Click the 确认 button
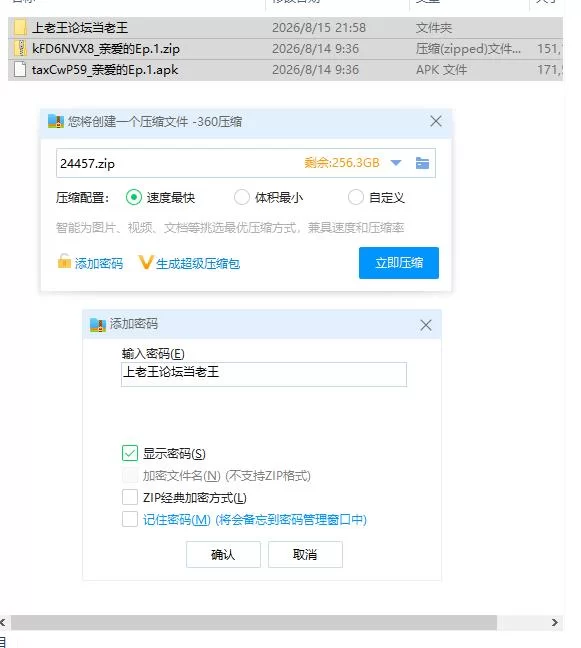581x648 pixels. [x=223, y=554]
